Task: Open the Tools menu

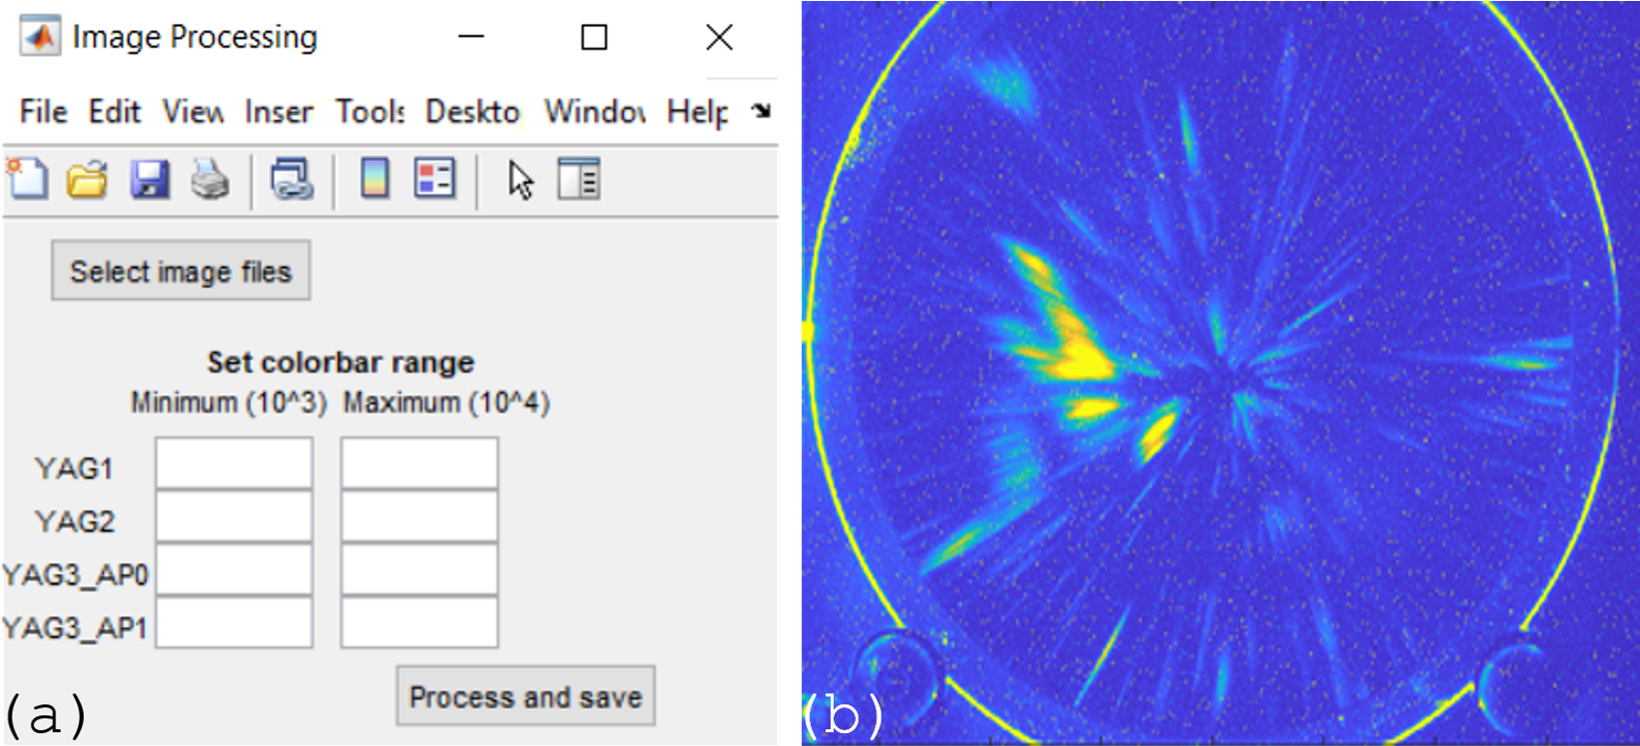Action: click(x=370, y=111)
